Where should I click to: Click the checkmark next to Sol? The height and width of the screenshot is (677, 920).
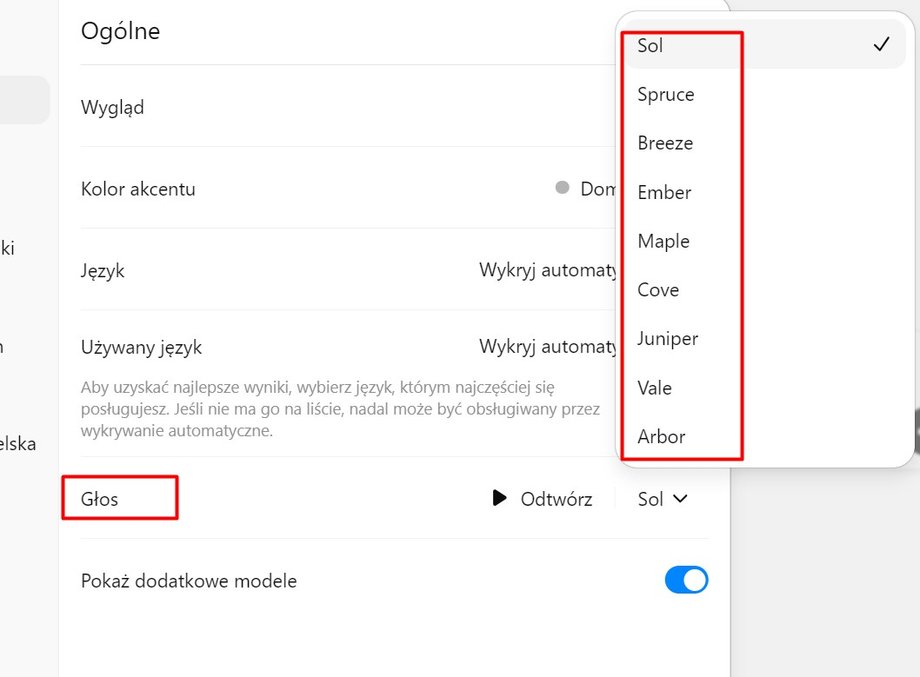(x=881, y=45)
